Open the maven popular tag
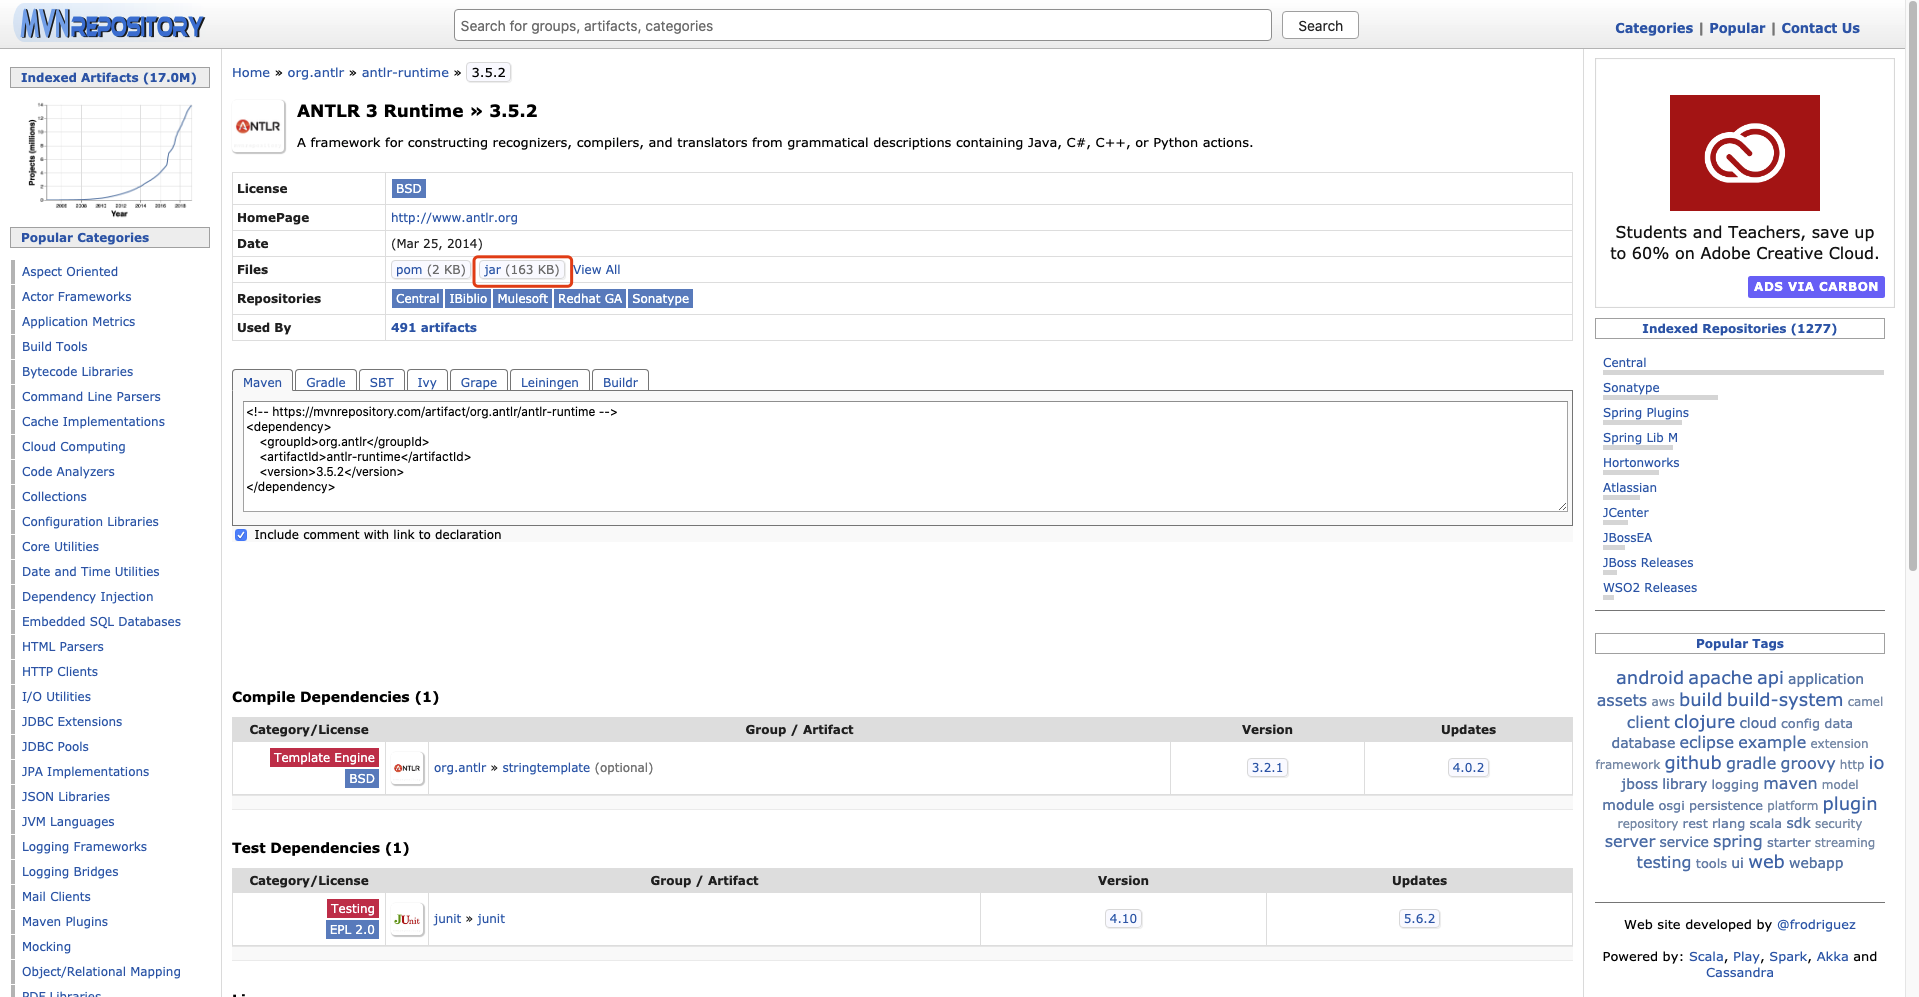This screenshot has width=1919, height=997. tap(1789, 784)
